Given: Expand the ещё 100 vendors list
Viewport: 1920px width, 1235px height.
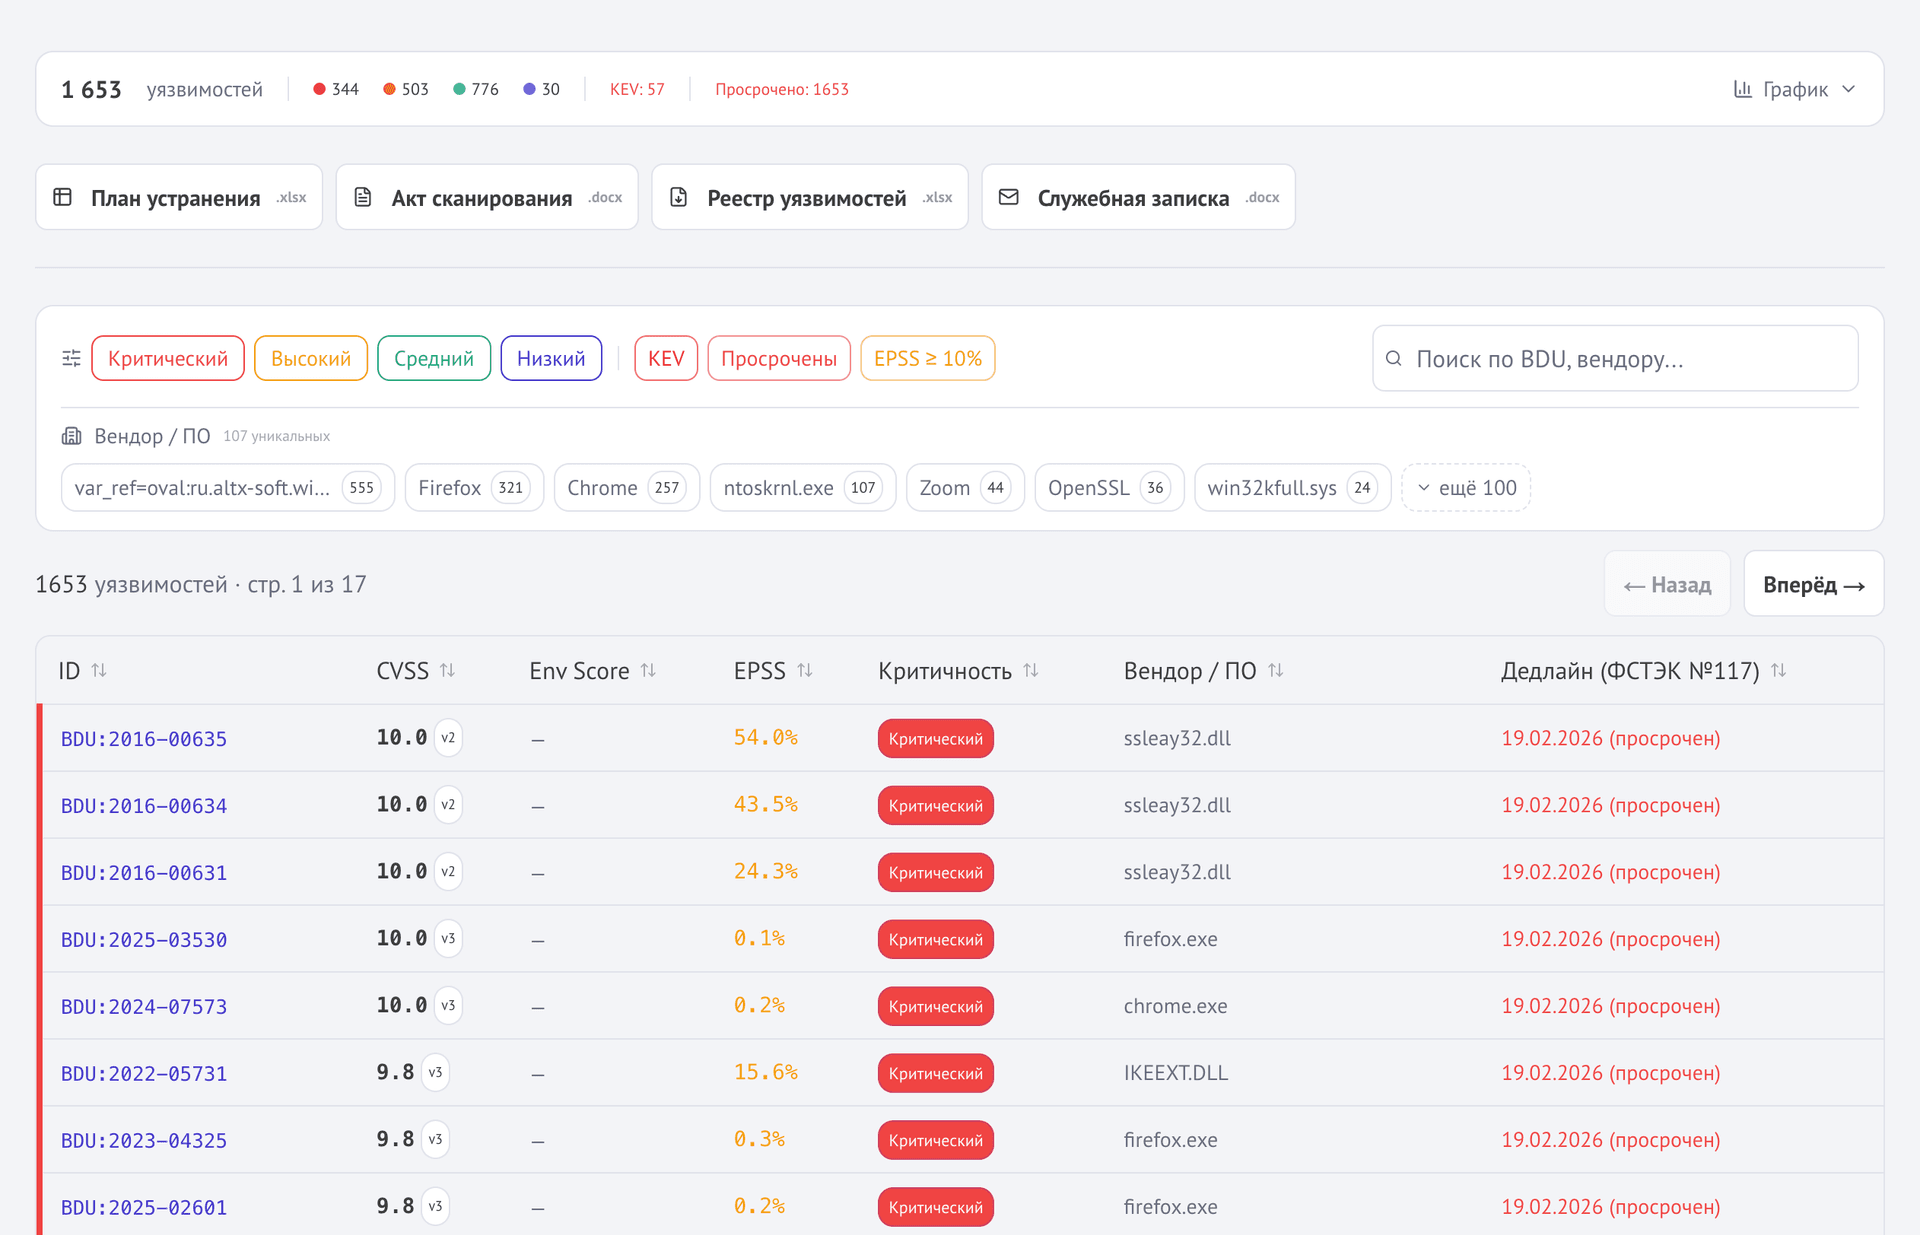Looking at the screenshot, I should 1466,487.
